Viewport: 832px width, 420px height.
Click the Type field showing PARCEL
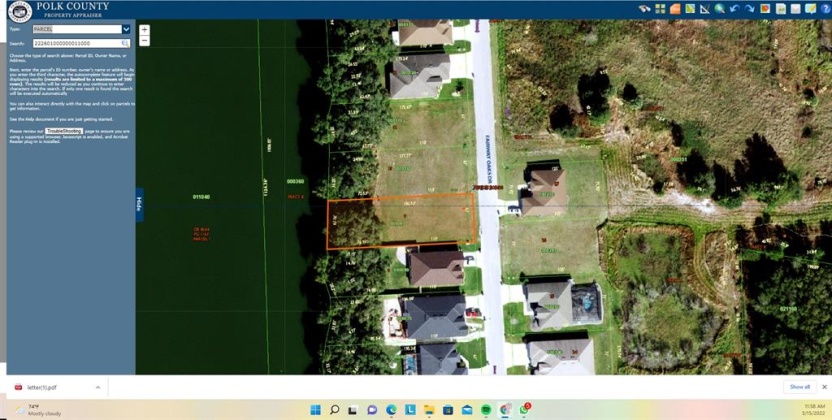point(77,29)
